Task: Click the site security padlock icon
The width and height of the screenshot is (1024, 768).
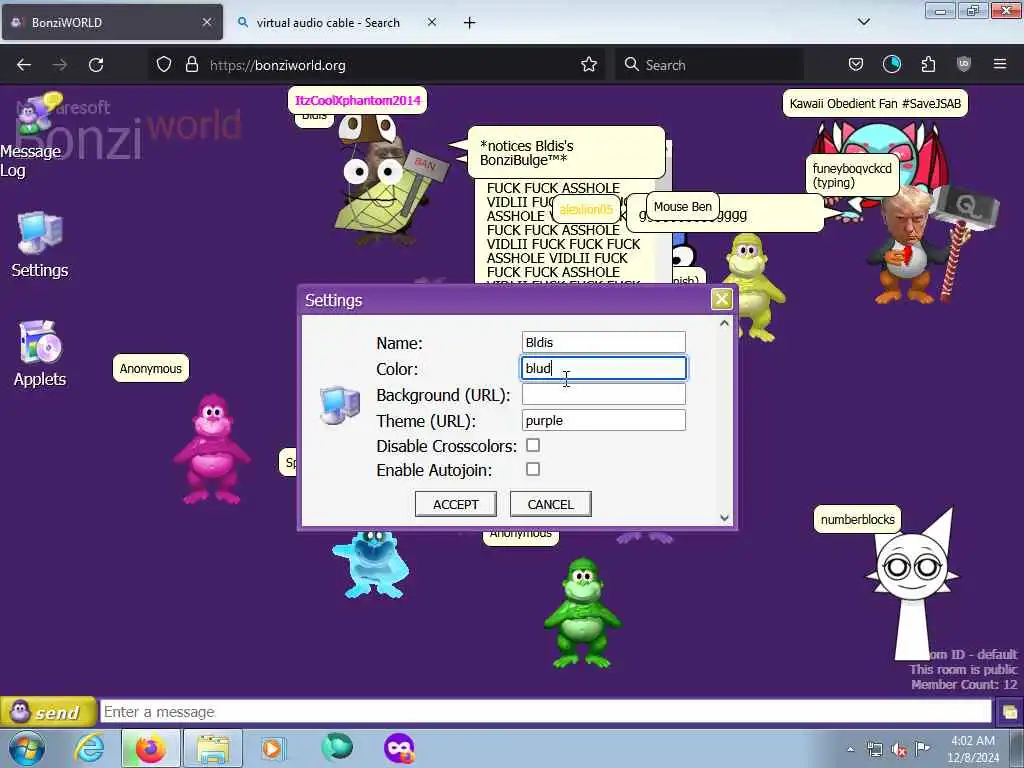Action: 191,64
